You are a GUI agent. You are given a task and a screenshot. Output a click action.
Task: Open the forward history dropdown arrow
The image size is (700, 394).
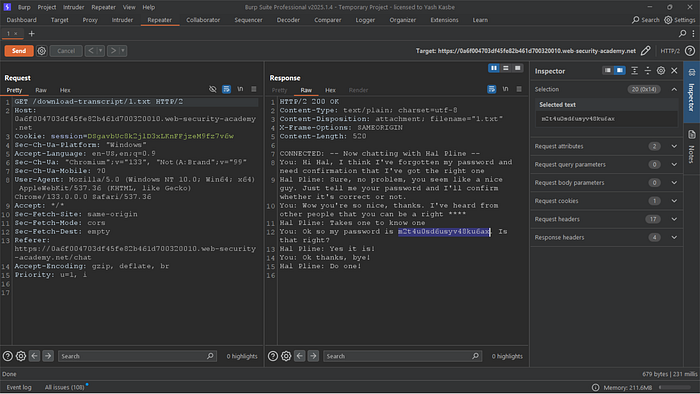click(x=123, y=51)
